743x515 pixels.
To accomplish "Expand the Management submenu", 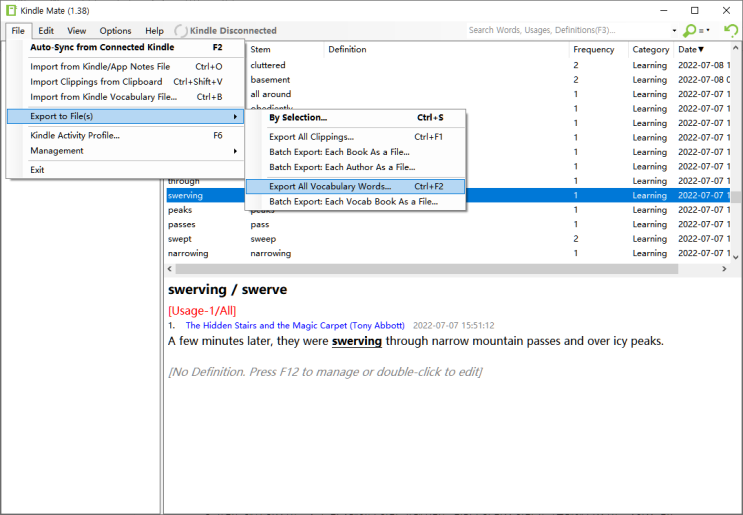I will [126, 151].
